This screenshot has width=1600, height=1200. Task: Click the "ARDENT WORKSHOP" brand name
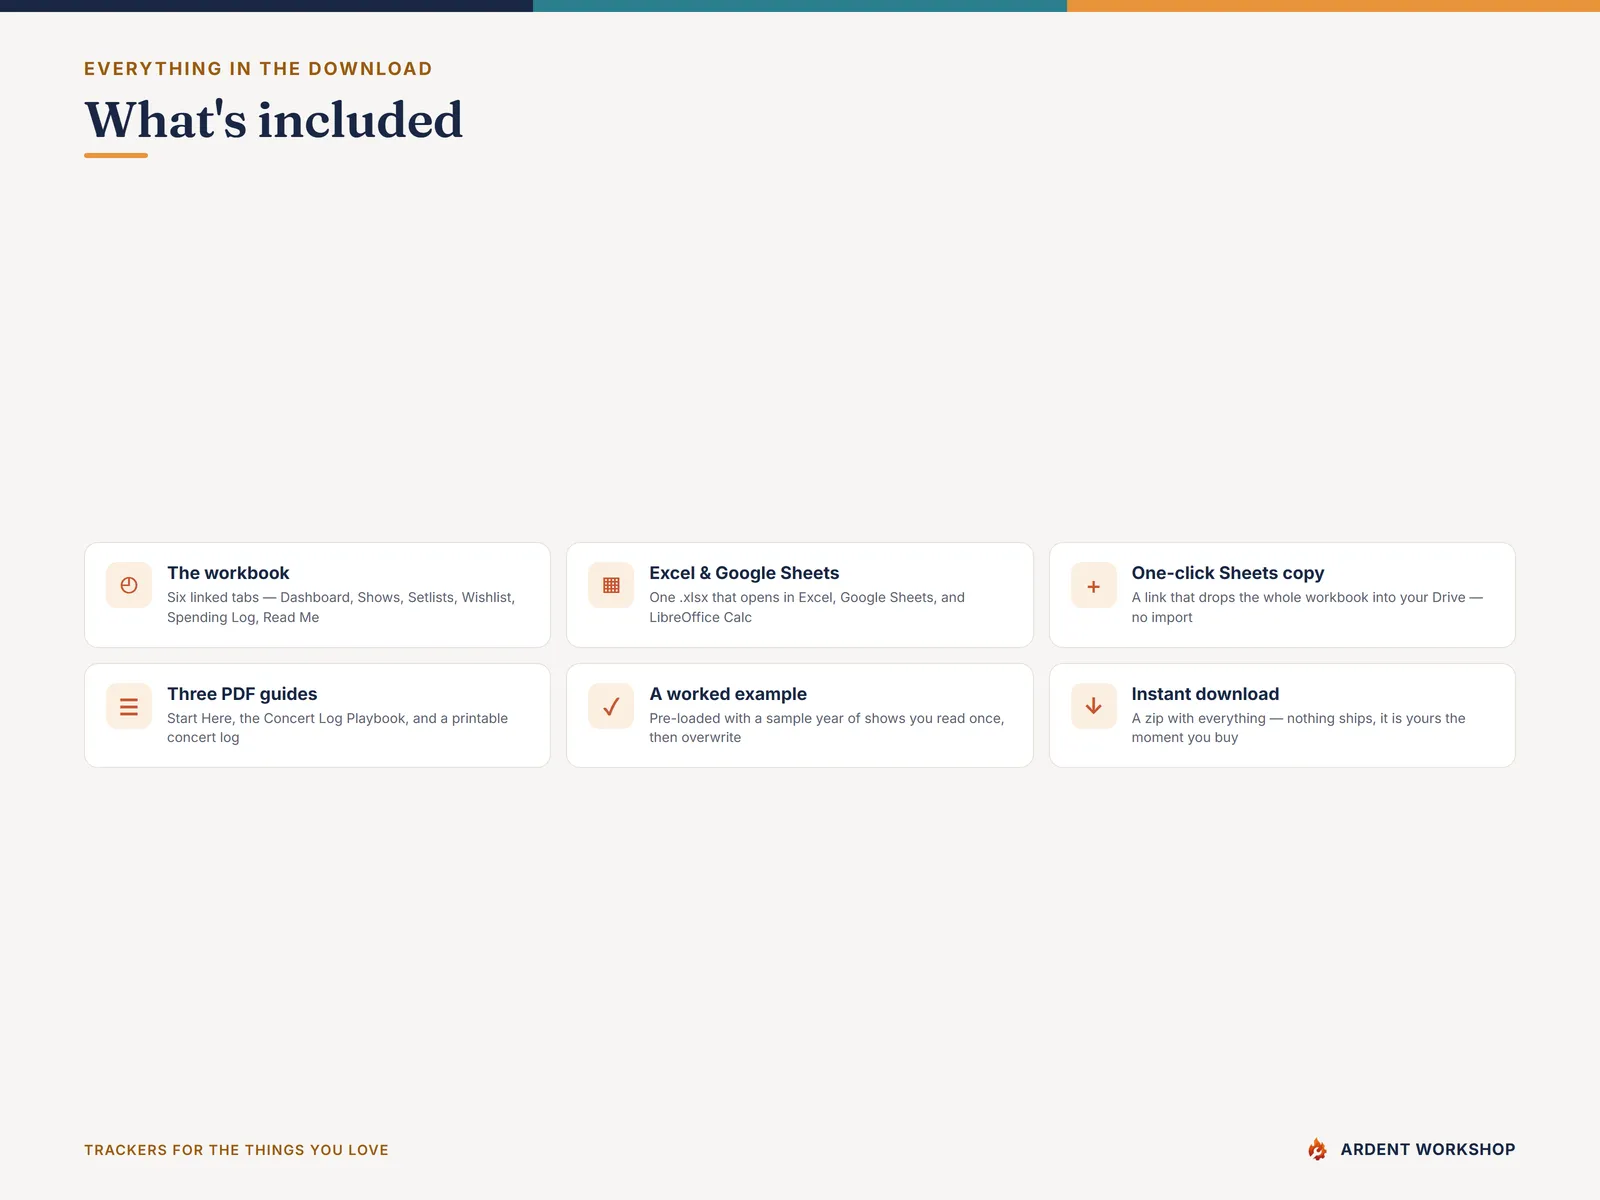pyautogui.click(x=1427, y=1150)
